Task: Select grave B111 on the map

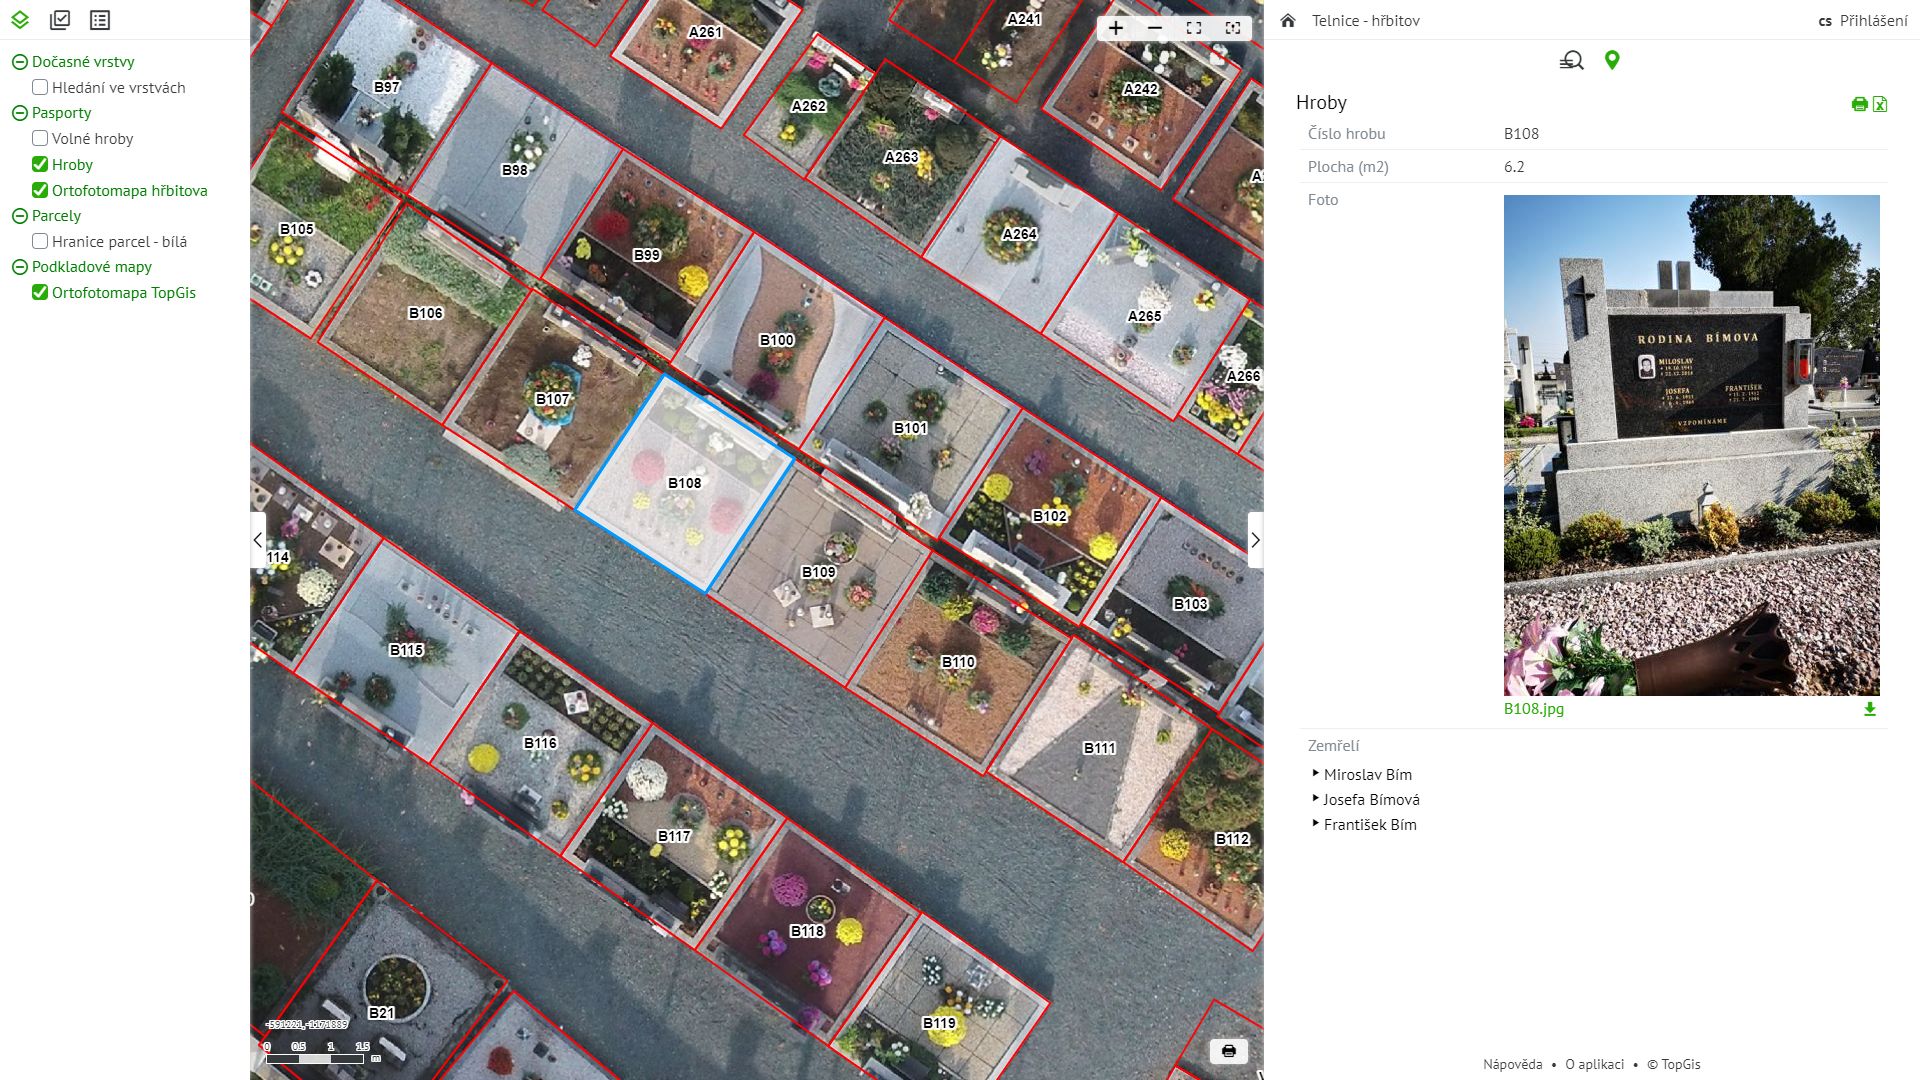Action: (x=1099, y=748)
